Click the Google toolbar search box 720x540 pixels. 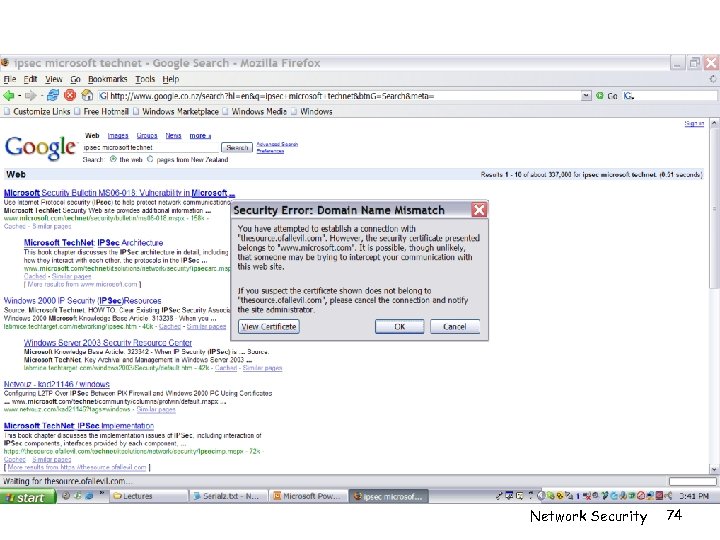669,96
